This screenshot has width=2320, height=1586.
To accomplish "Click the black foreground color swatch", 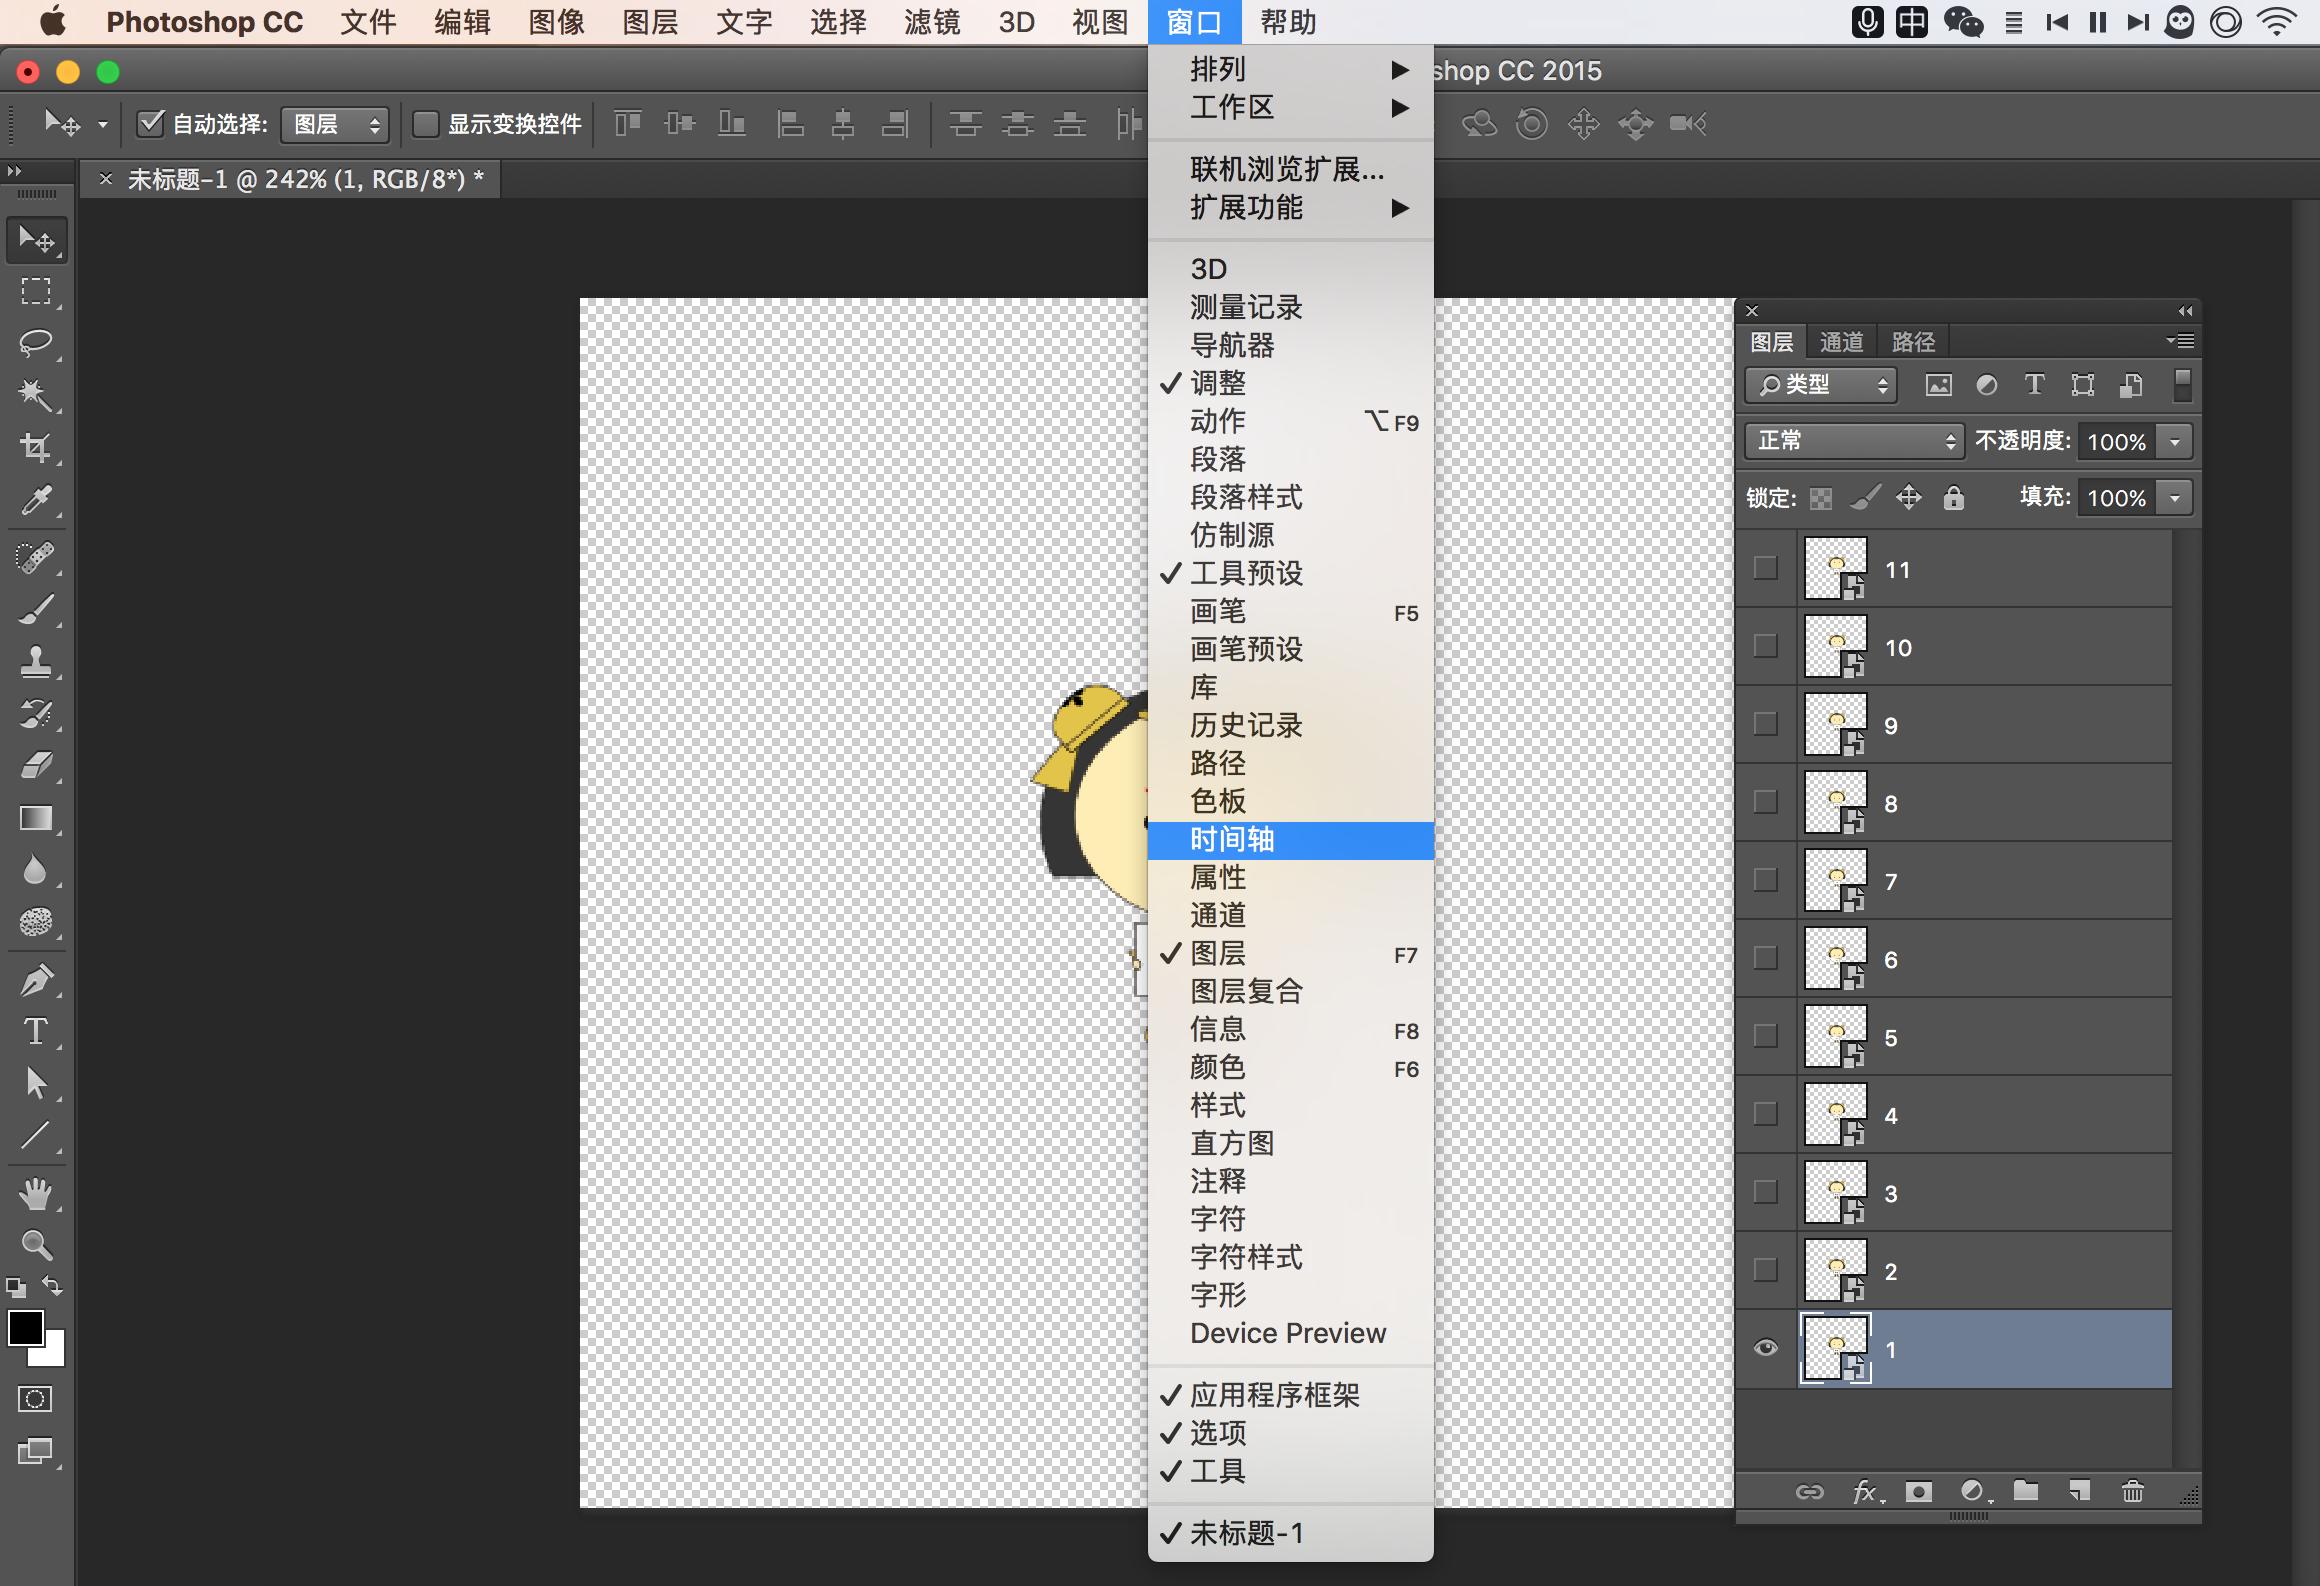I will point(25,1328).
